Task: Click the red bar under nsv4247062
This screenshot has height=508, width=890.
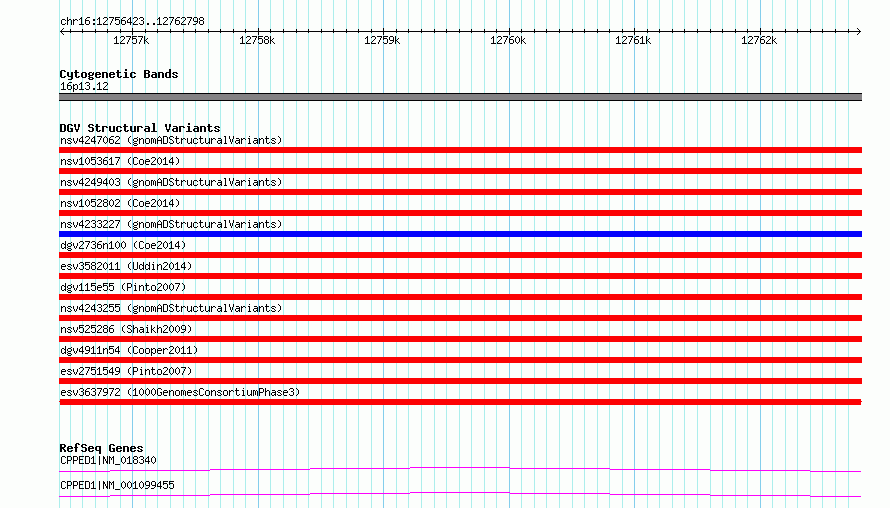Action: 460,150
